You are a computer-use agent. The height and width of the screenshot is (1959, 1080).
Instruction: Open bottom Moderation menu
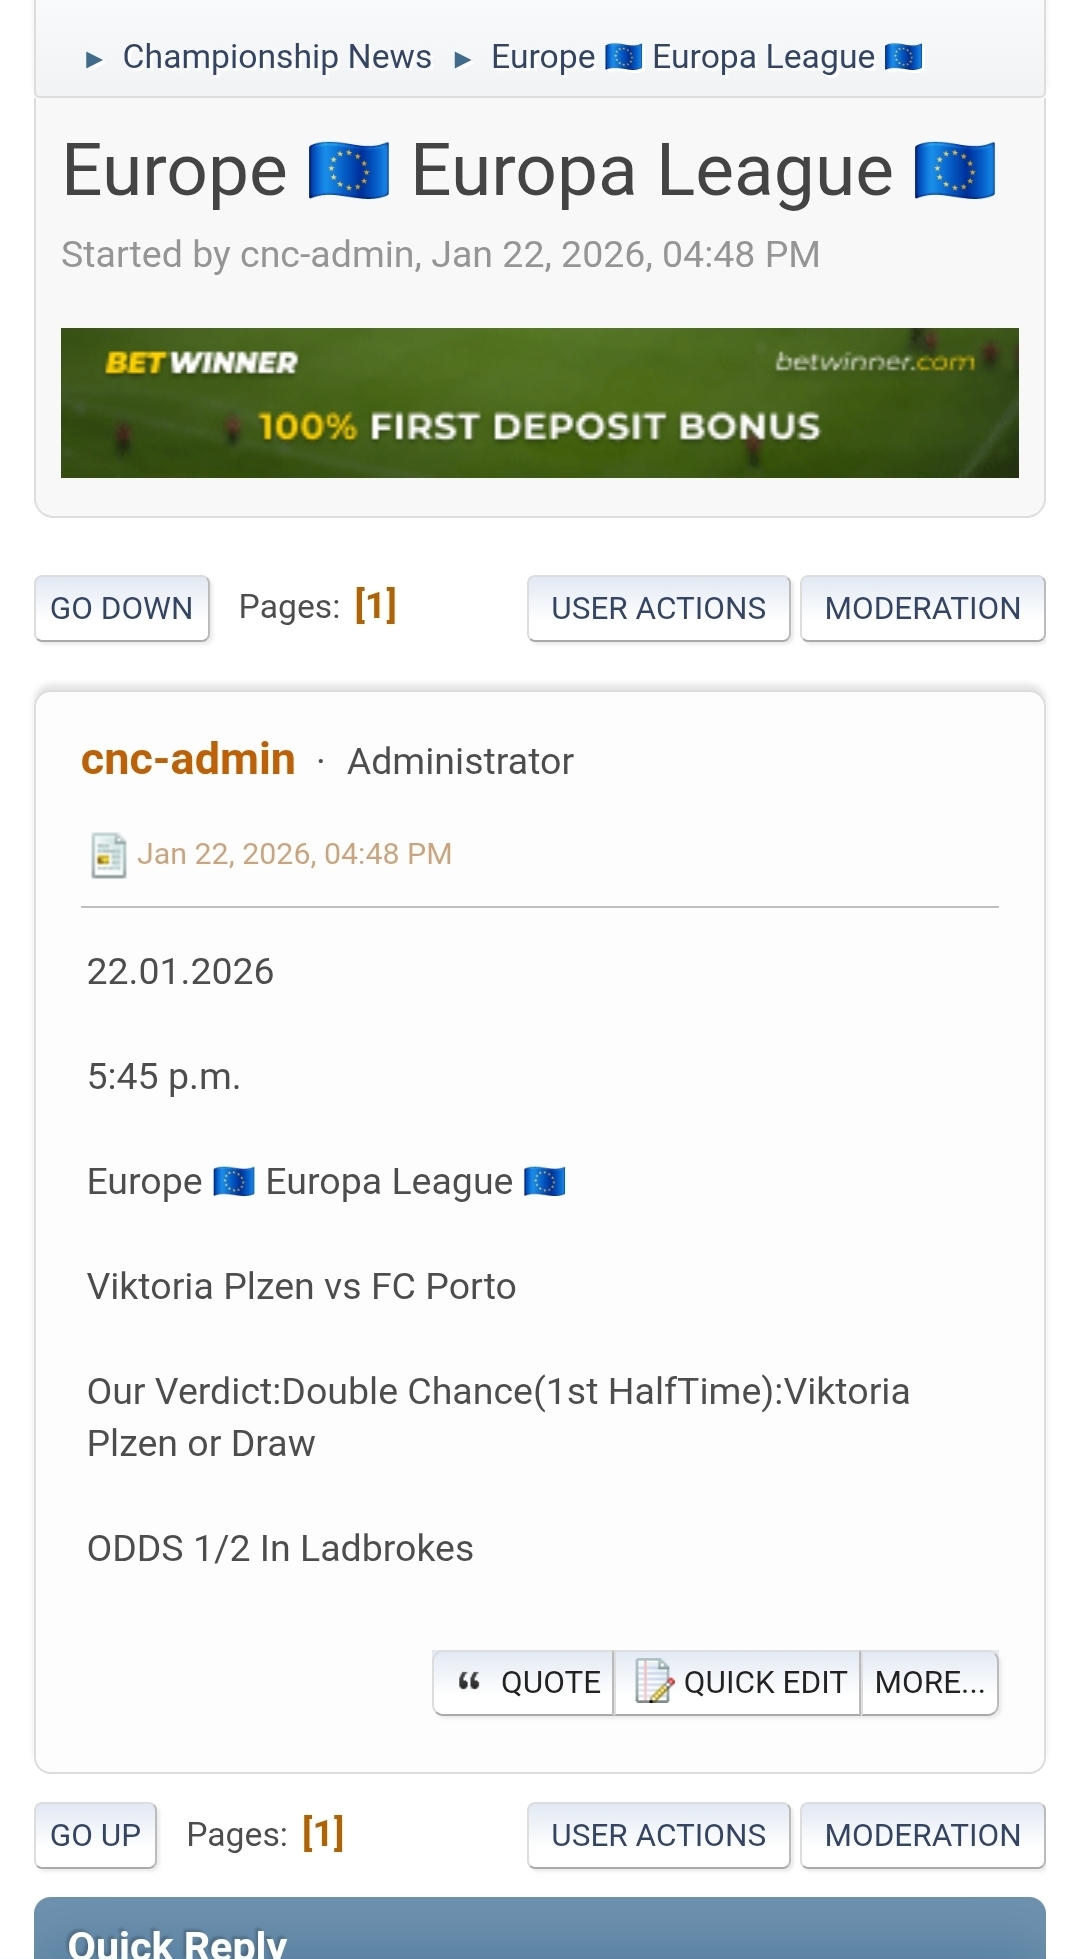[922, 1835]
